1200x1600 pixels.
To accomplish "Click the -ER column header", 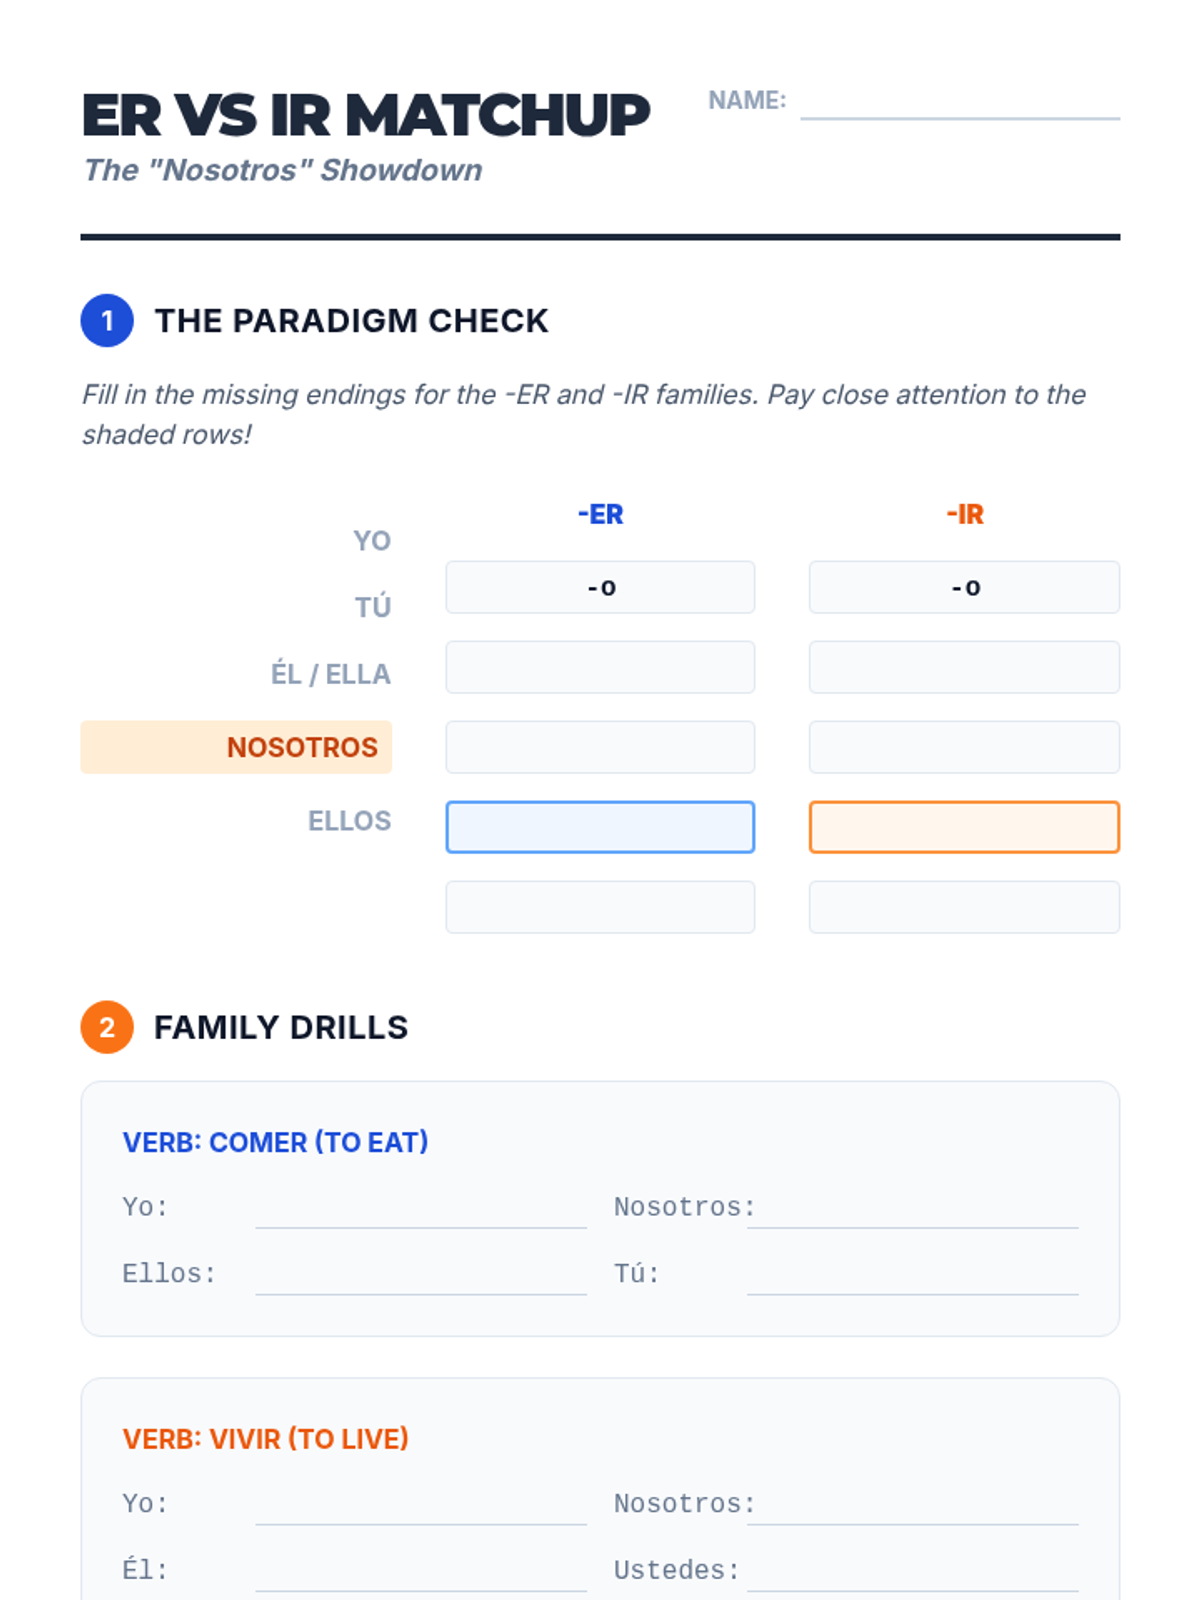I will tap(600, 514).
